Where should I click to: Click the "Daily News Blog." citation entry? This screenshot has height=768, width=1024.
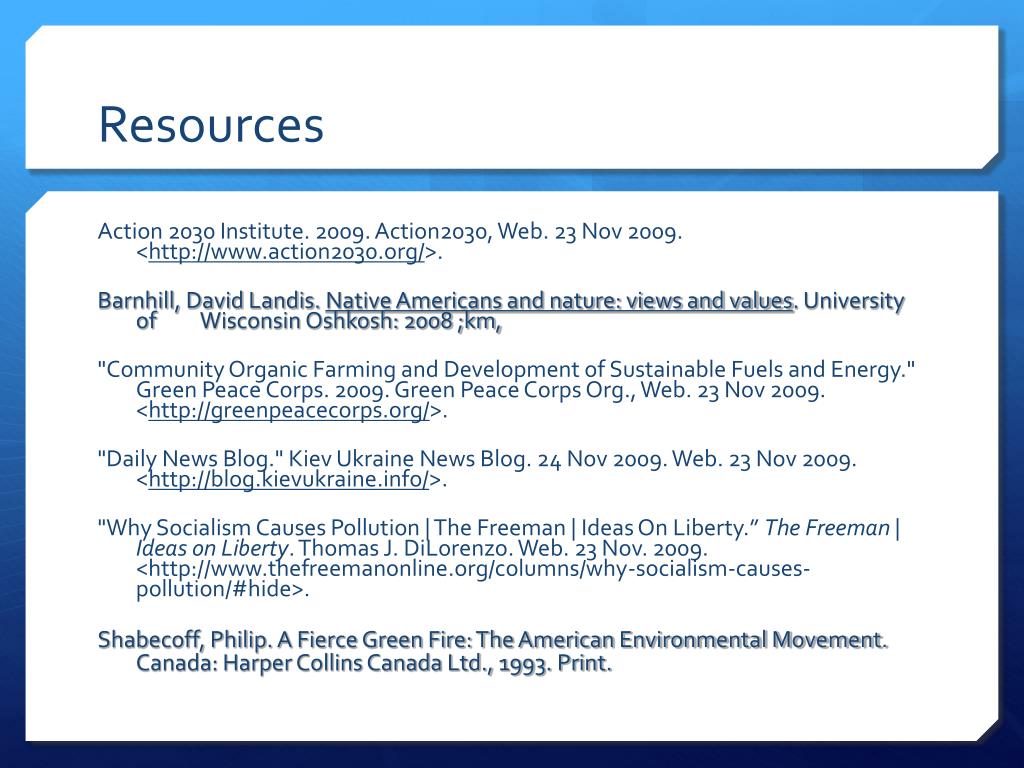190,459
